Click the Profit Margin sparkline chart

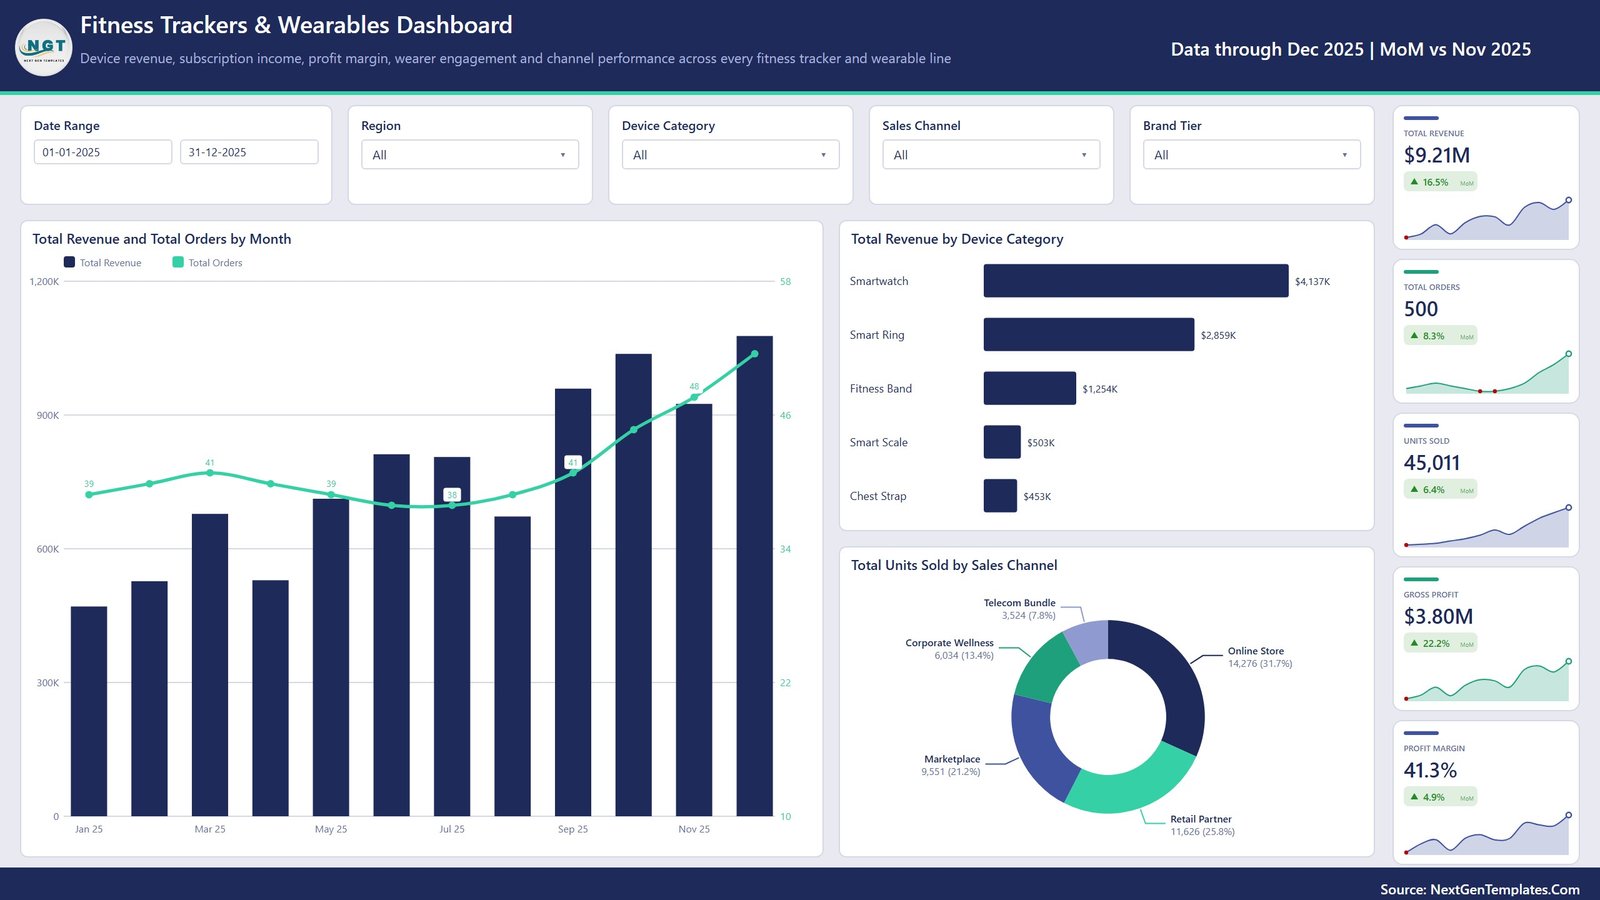(x=1487, y=835)
